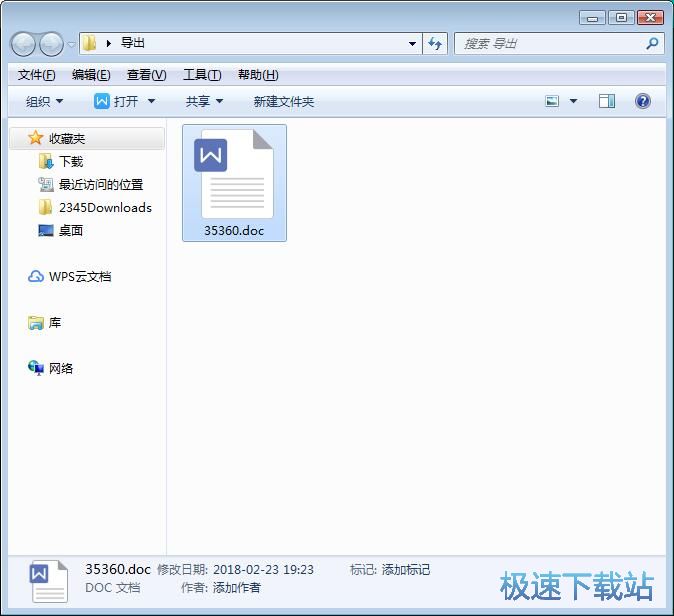This screenshot has width=674, height=616.
Task: Click the magnifier search icon
Action: point(652,43)
